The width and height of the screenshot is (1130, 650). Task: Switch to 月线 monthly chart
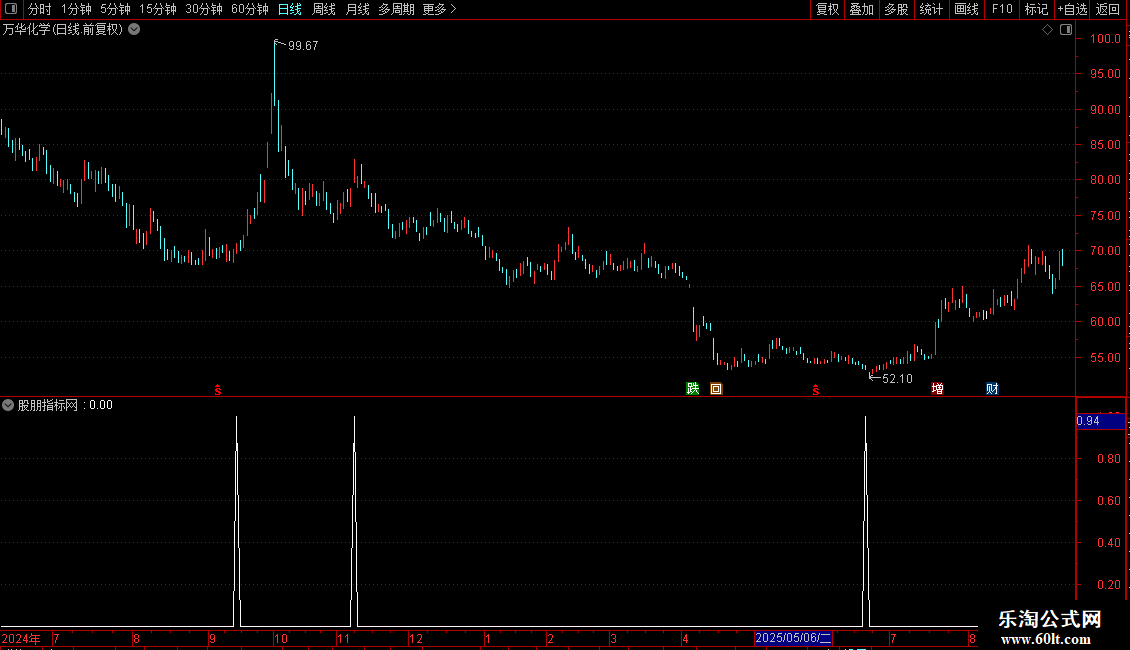pos(357,9)
